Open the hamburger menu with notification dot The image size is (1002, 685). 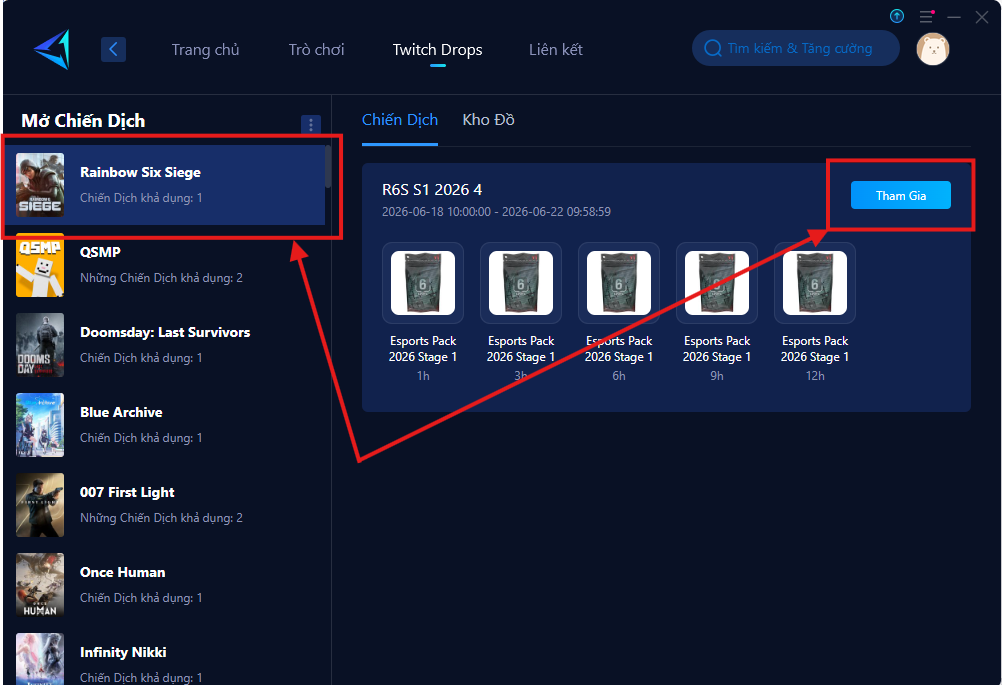point(927,17)
